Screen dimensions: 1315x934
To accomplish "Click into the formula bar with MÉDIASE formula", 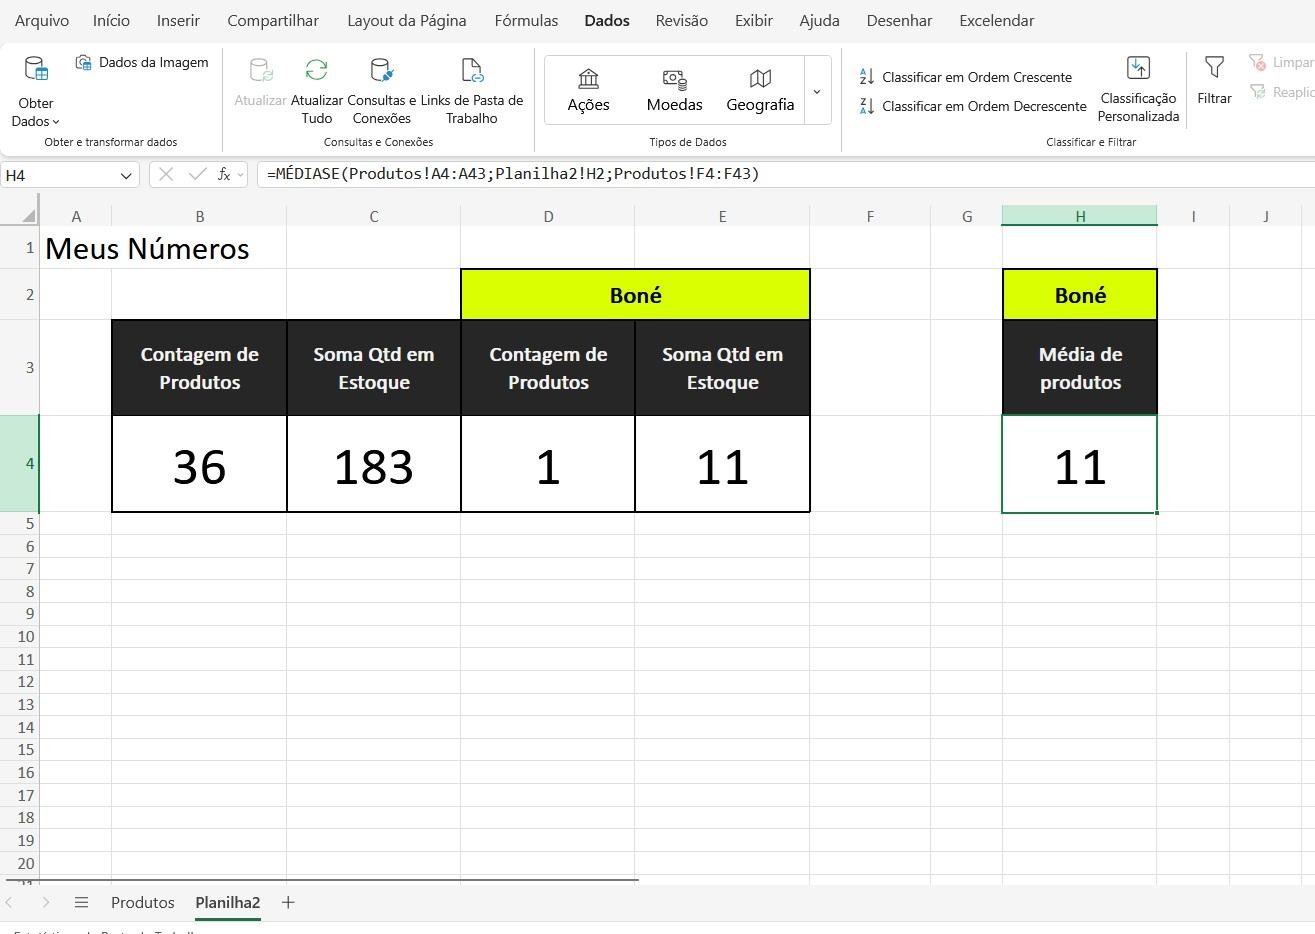I will tap(785, 174).
